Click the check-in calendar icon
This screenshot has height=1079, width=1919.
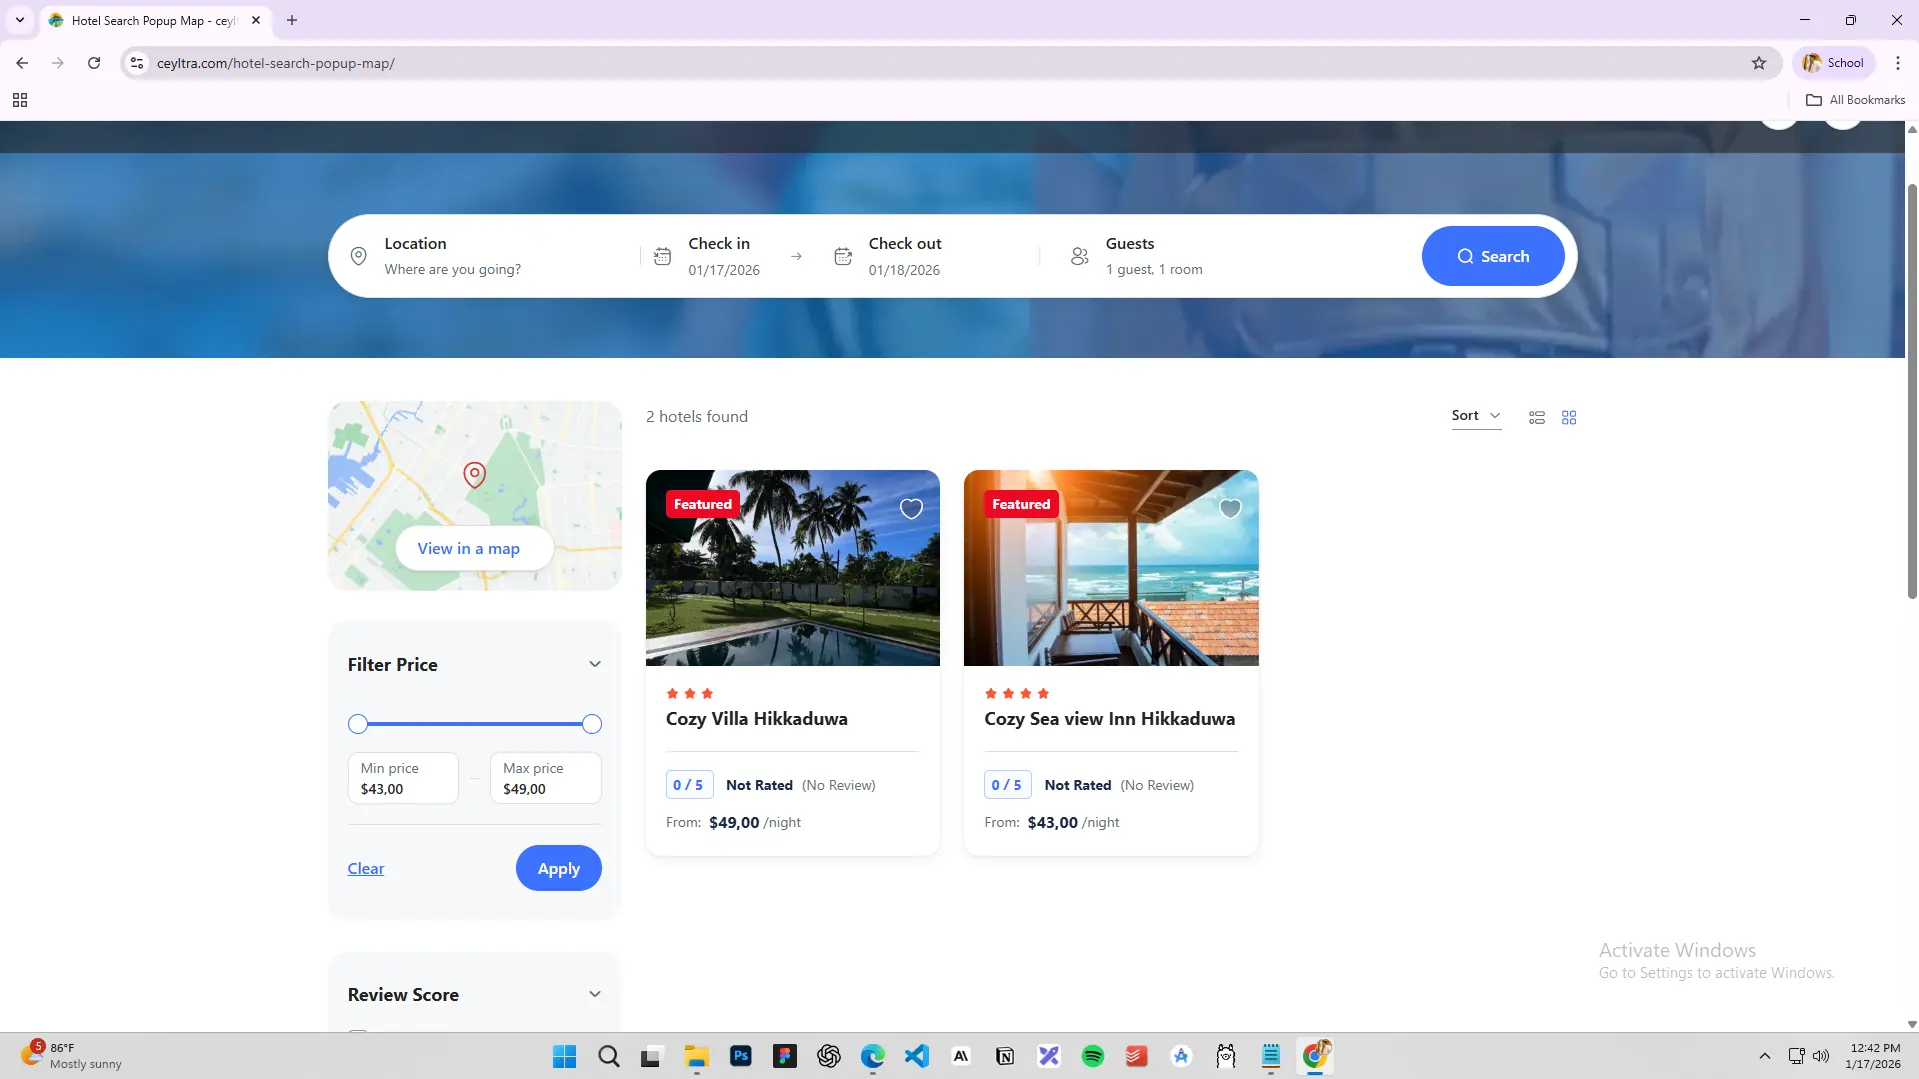coord(662,256)
